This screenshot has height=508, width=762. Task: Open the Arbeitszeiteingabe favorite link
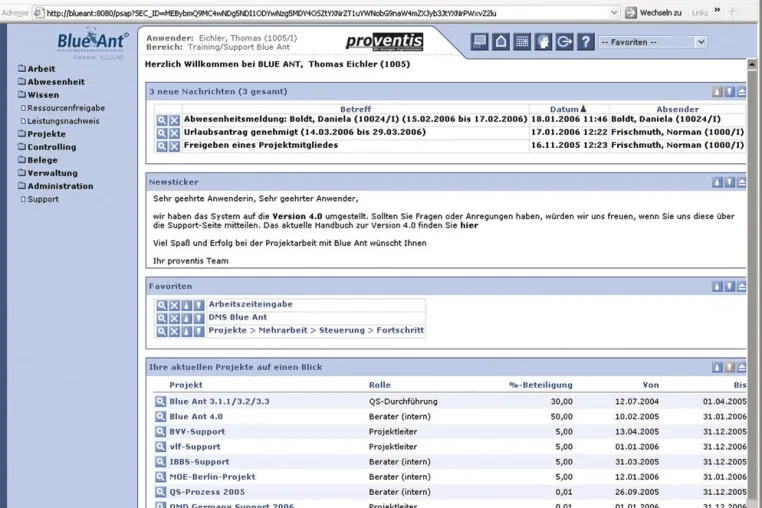pos(250,304)
